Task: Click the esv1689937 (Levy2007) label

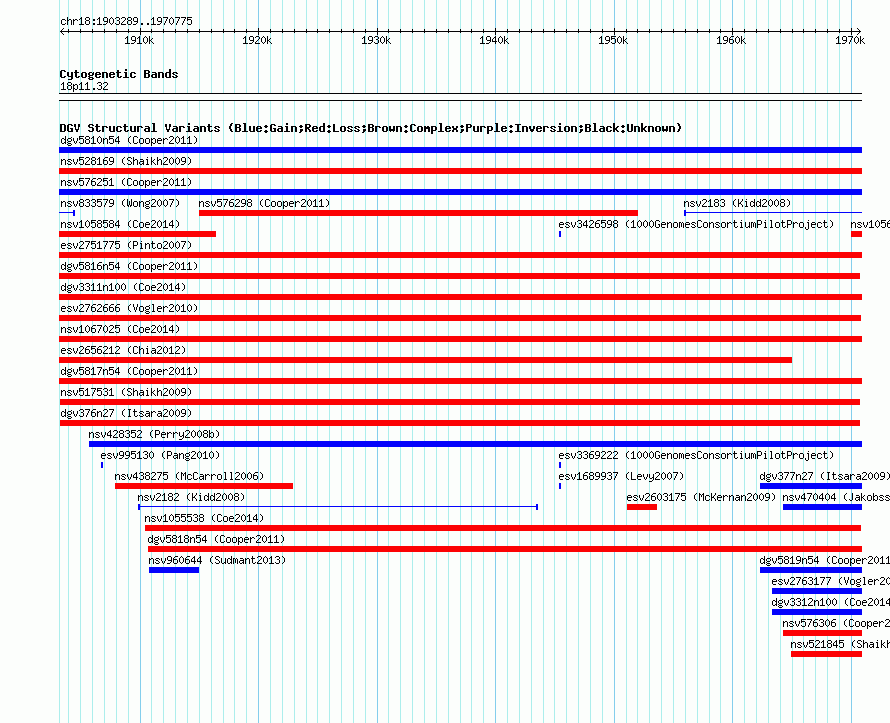Action: point(621,476)
